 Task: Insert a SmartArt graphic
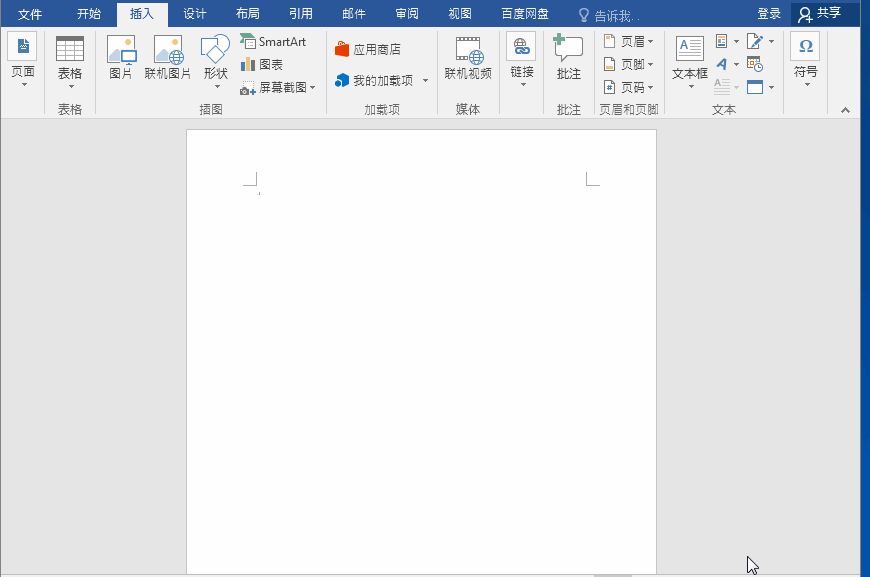tap(274, 42)
